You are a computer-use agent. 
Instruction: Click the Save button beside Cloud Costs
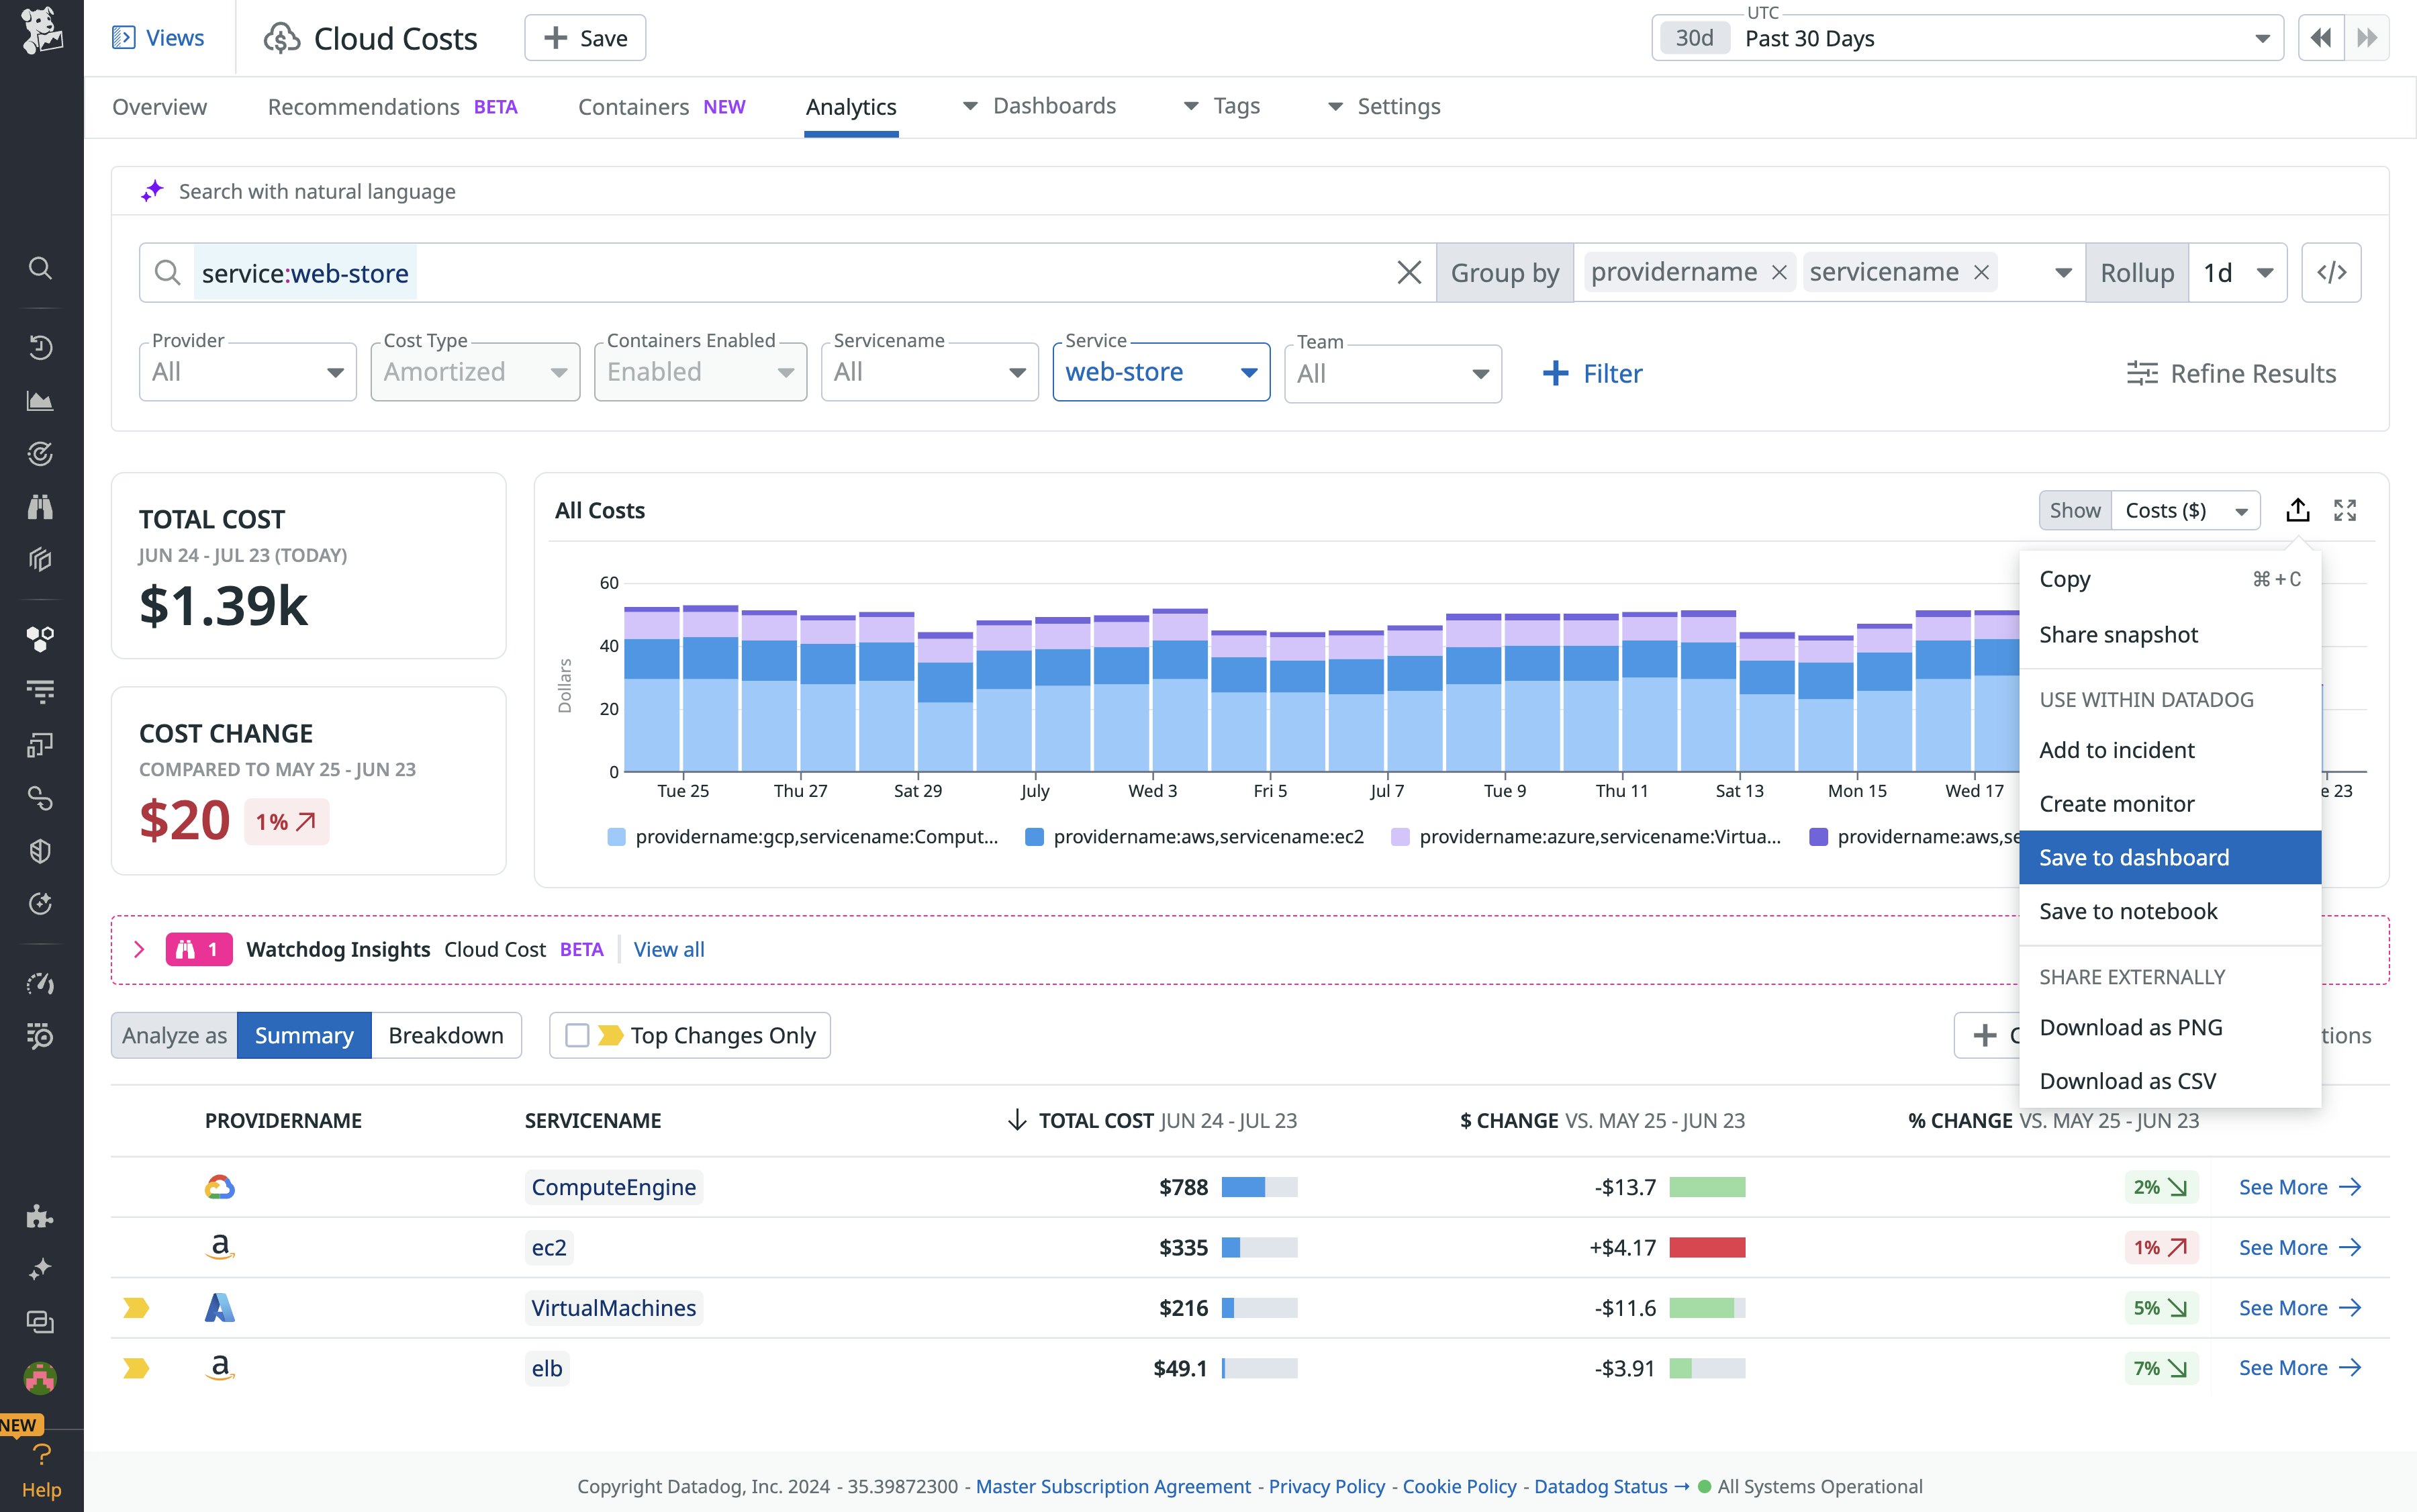tap(585, 38)
